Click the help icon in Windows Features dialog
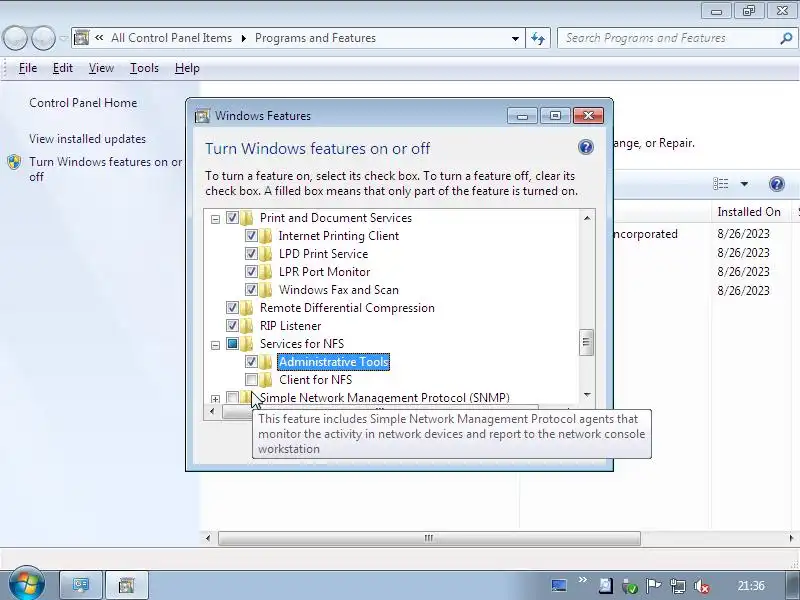The width and height of the screenshot is (800, 600). (x=586, y=147)
